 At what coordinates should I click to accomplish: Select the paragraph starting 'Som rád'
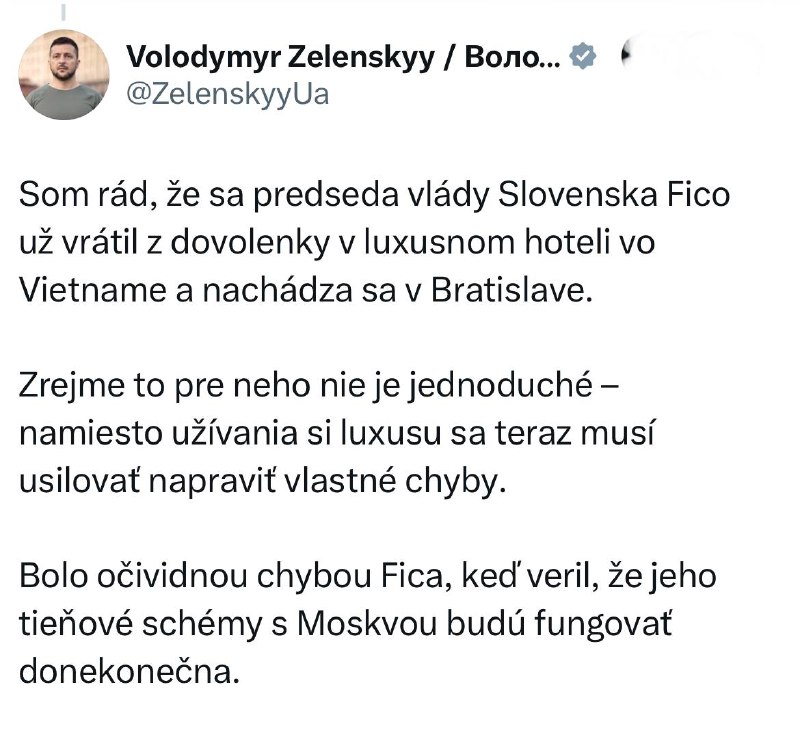(x=374, y=242)
